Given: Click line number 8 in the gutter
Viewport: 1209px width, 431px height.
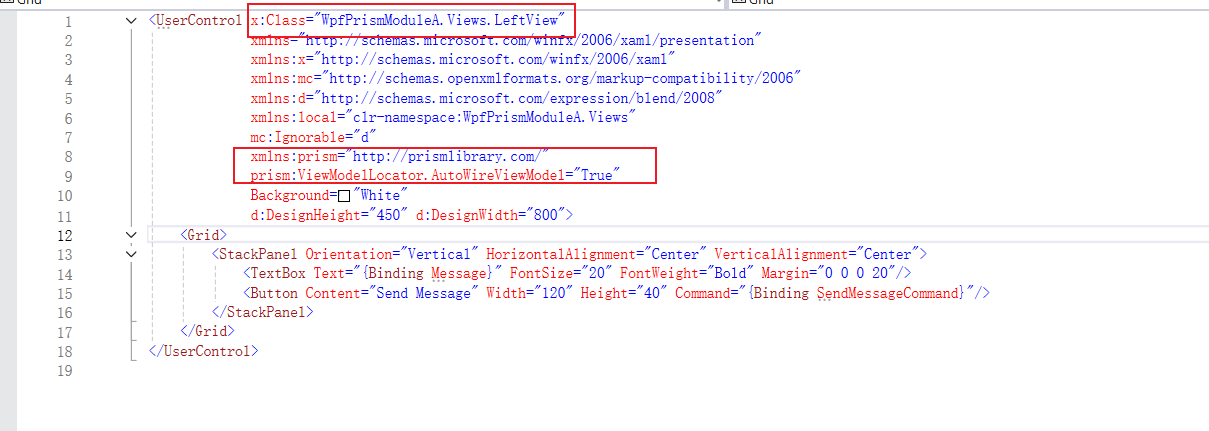Looking at the screenshot, I should tap(69, 157).
